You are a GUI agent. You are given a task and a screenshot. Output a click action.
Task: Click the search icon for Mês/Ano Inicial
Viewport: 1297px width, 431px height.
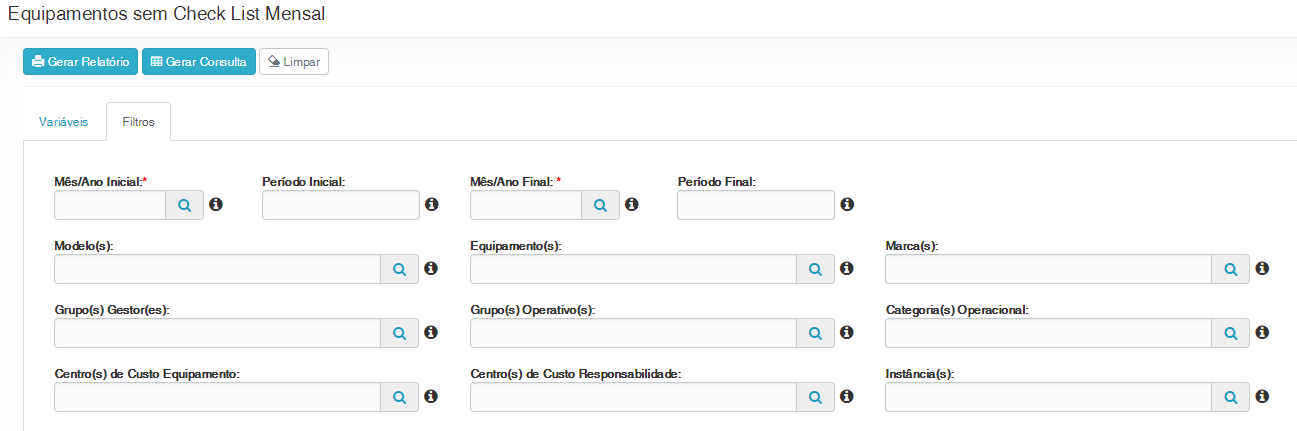pos(184,205)
